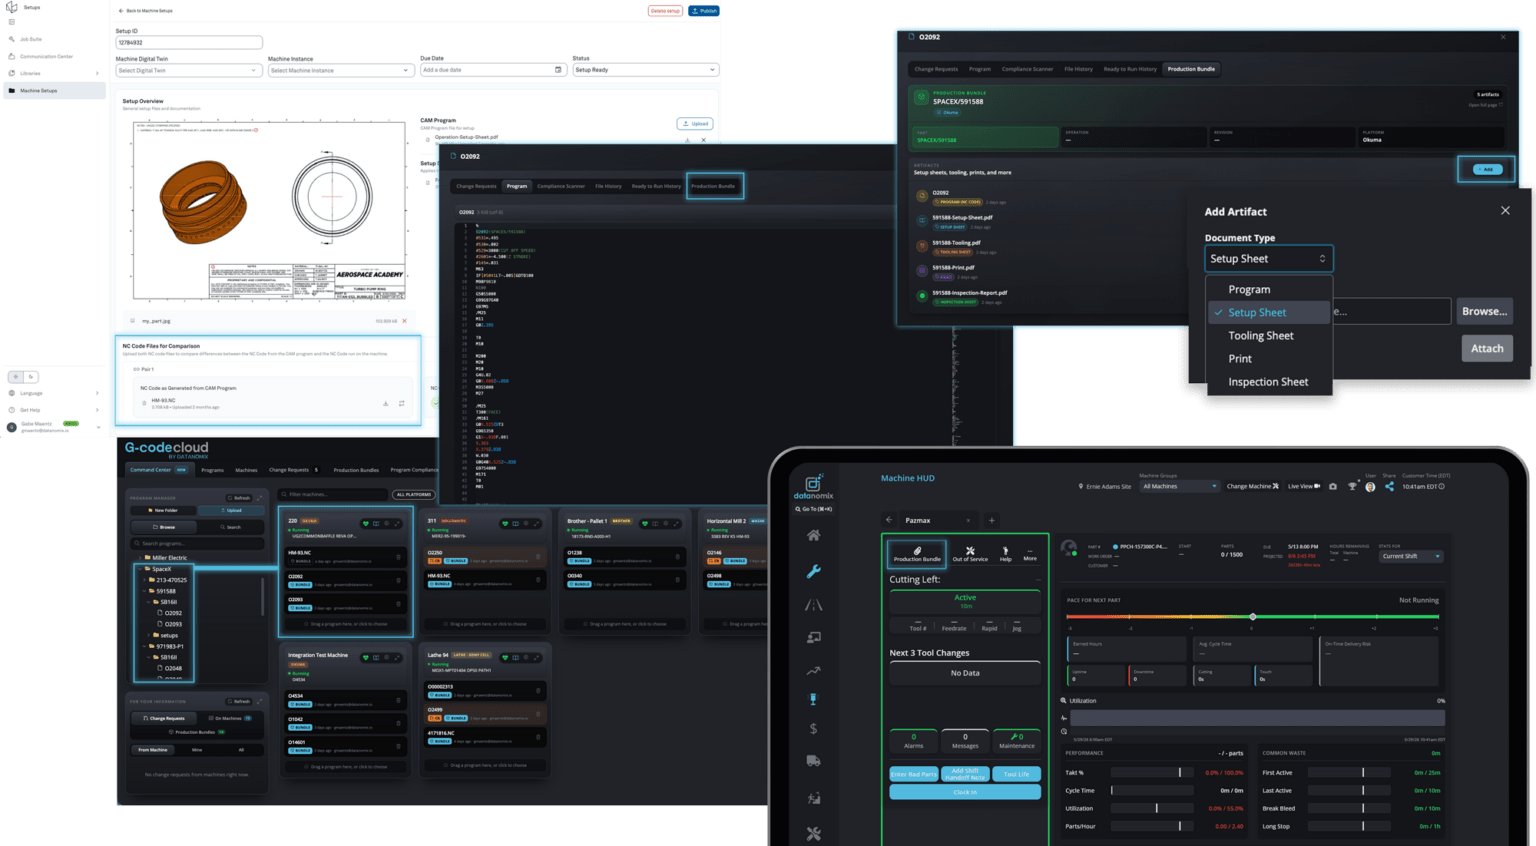Click the blue share icon in HUD header
This screenshot has width=1536, height=846.
[1389, 487]
